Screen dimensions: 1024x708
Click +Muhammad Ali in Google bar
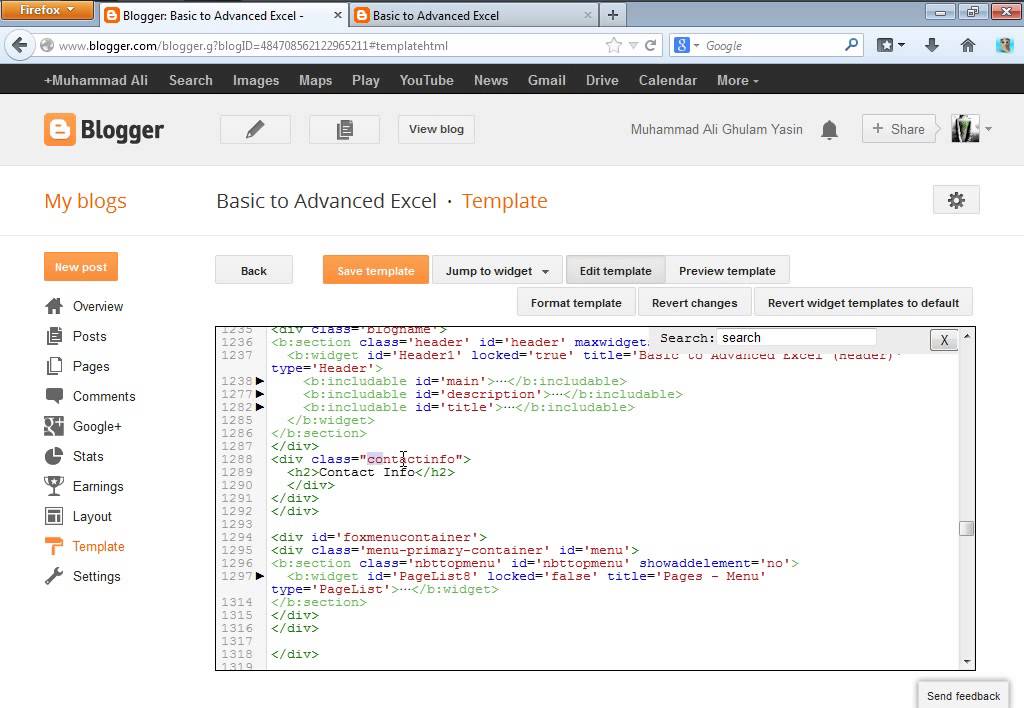click(96, 80)
